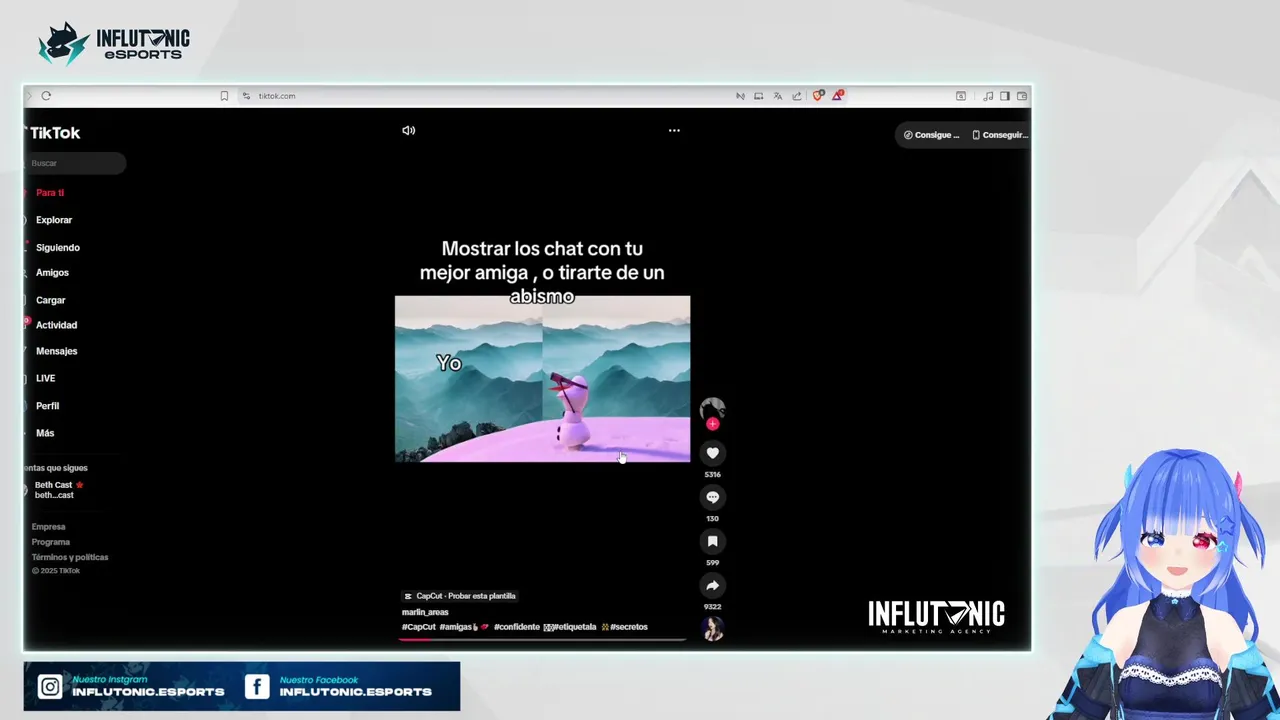
Task: Open the Actividad notifications
Action: pos(56,325)
